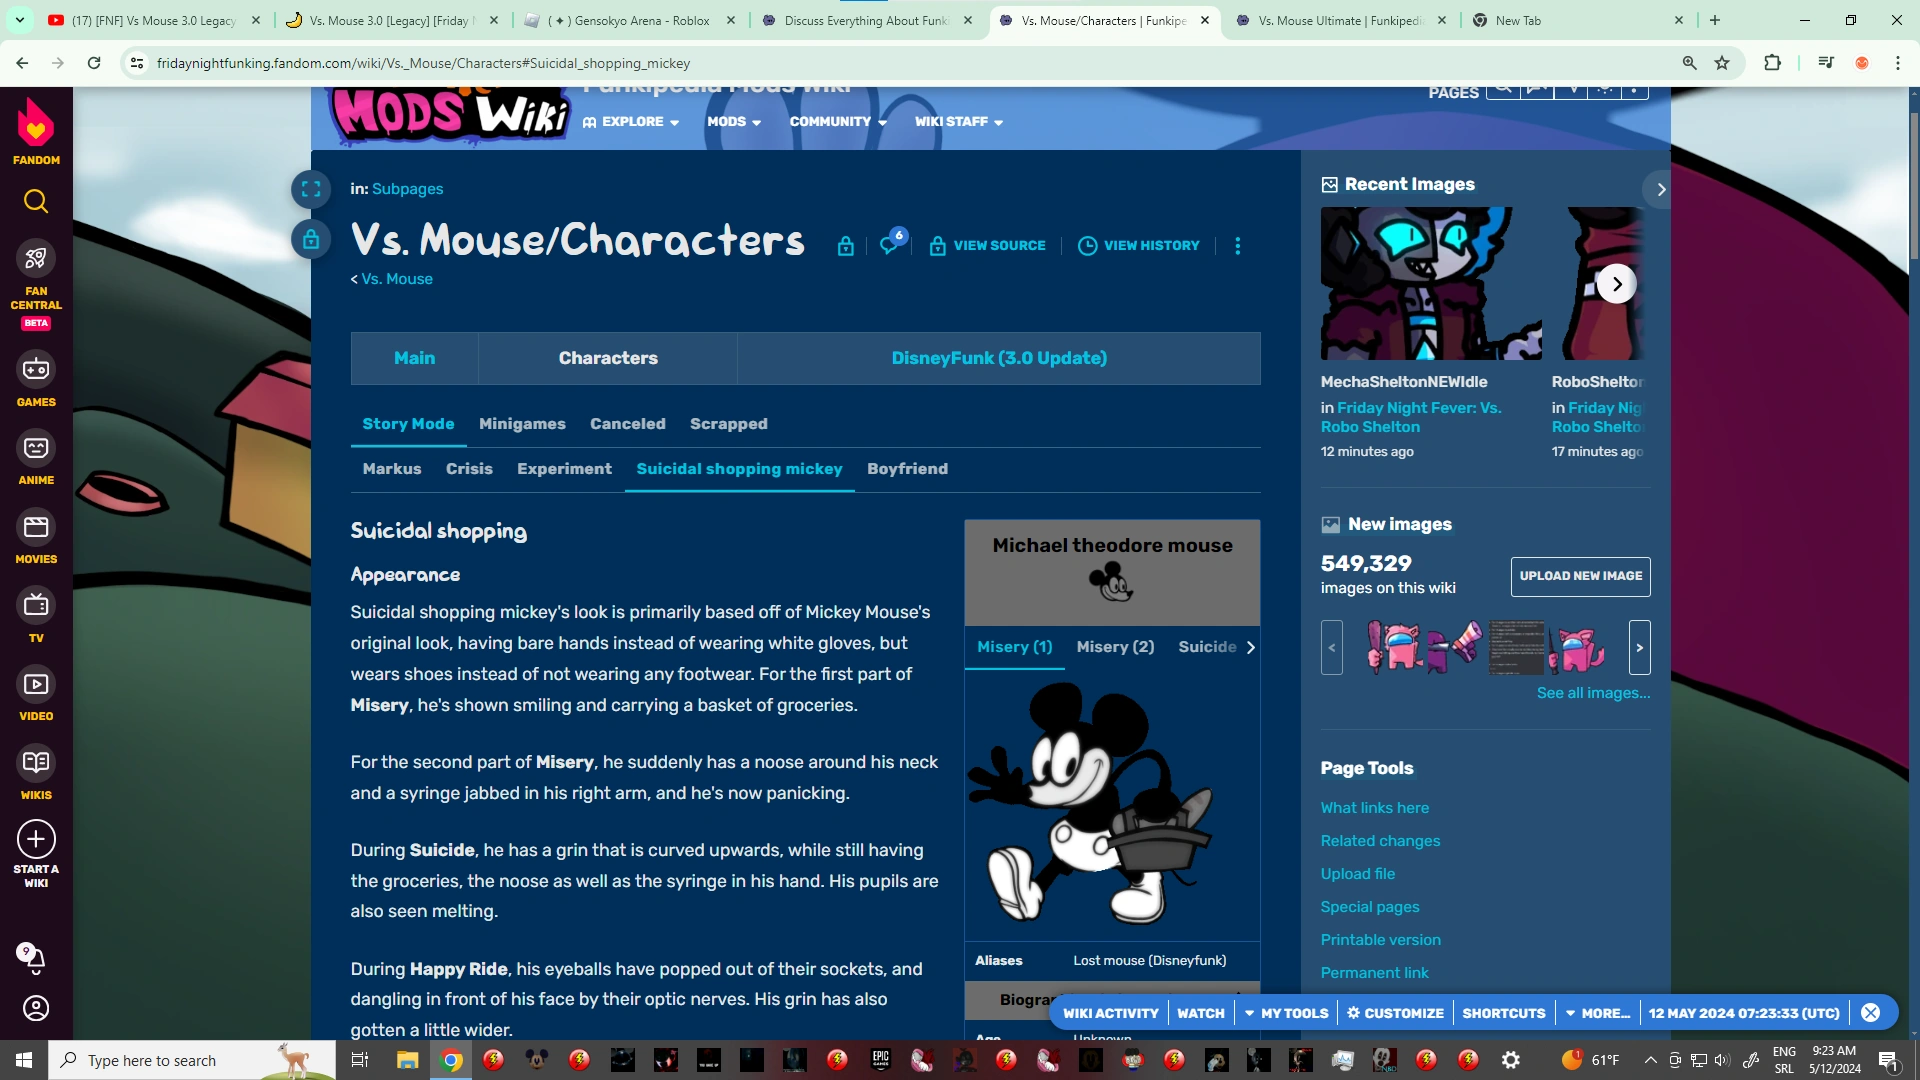Click the Anime sidebar icon
The height and width of the screenshot is (1080, 1920).
(36, 448)
